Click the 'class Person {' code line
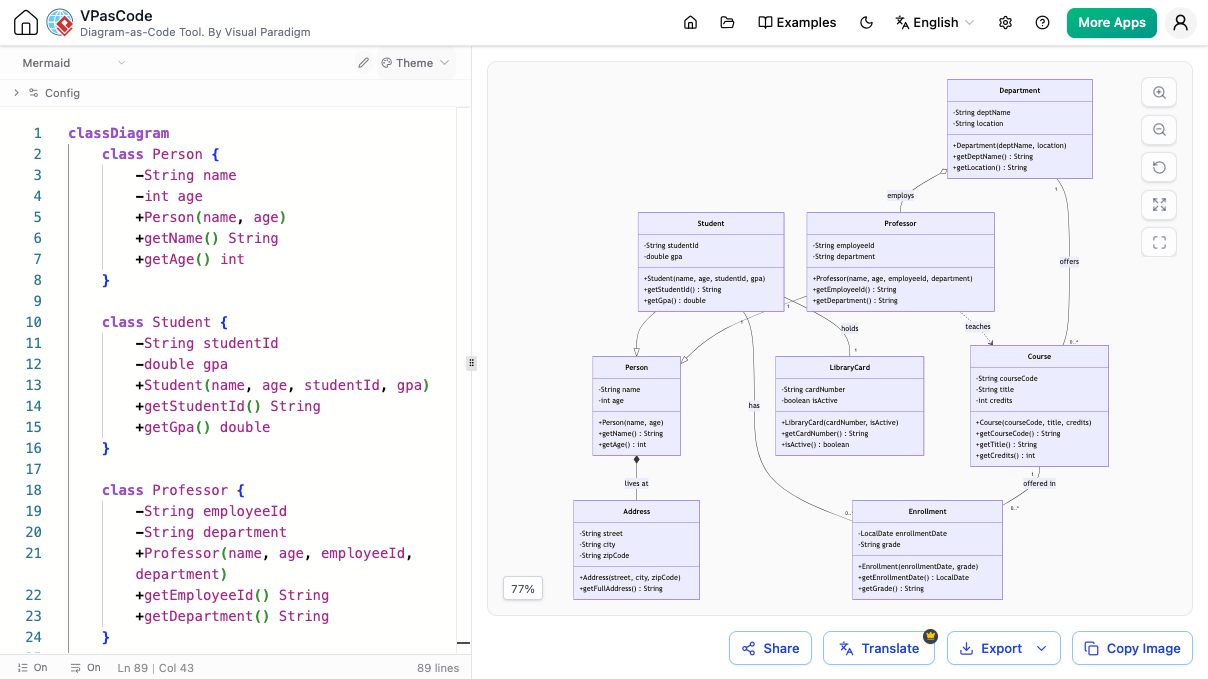 tap(160, 154)
